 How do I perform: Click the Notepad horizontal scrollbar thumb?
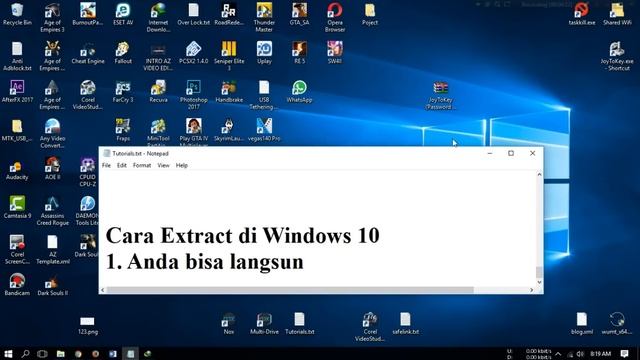[x=290, y=290]
